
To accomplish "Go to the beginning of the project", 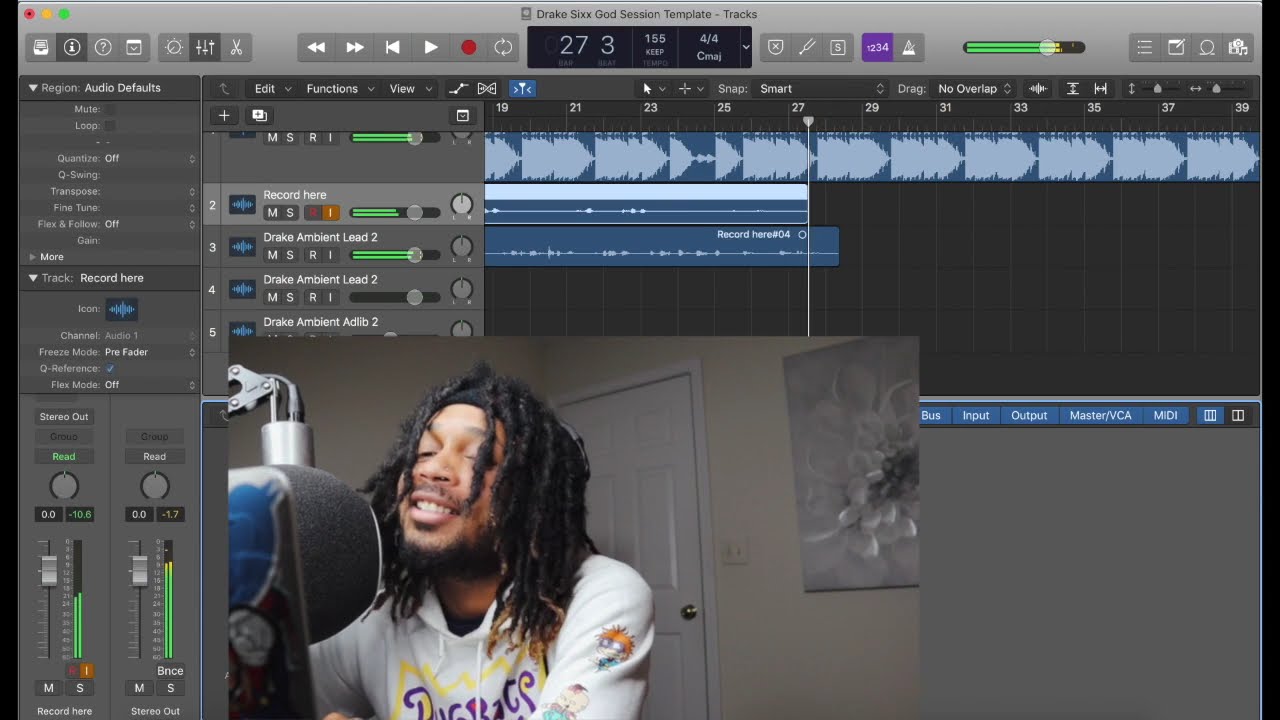I will coord(392,47).
